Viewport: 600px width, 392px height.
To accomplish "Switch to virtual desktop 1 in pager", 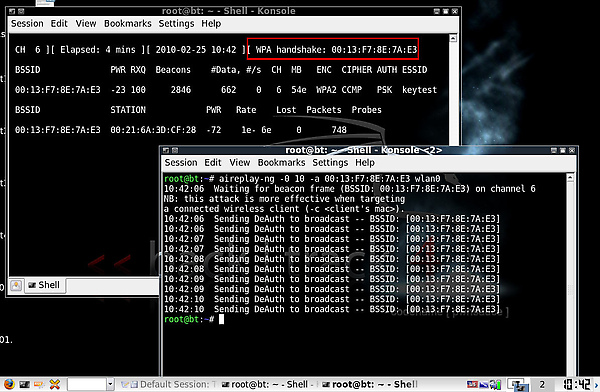I will [518, 384].
